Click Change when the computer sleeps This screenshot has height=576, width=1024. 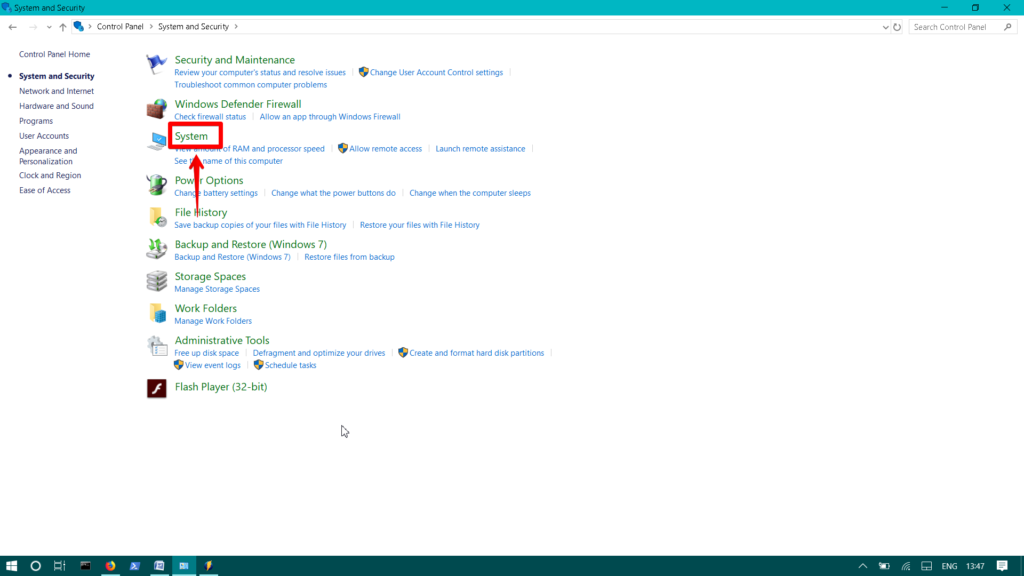[x=470, y=193]
